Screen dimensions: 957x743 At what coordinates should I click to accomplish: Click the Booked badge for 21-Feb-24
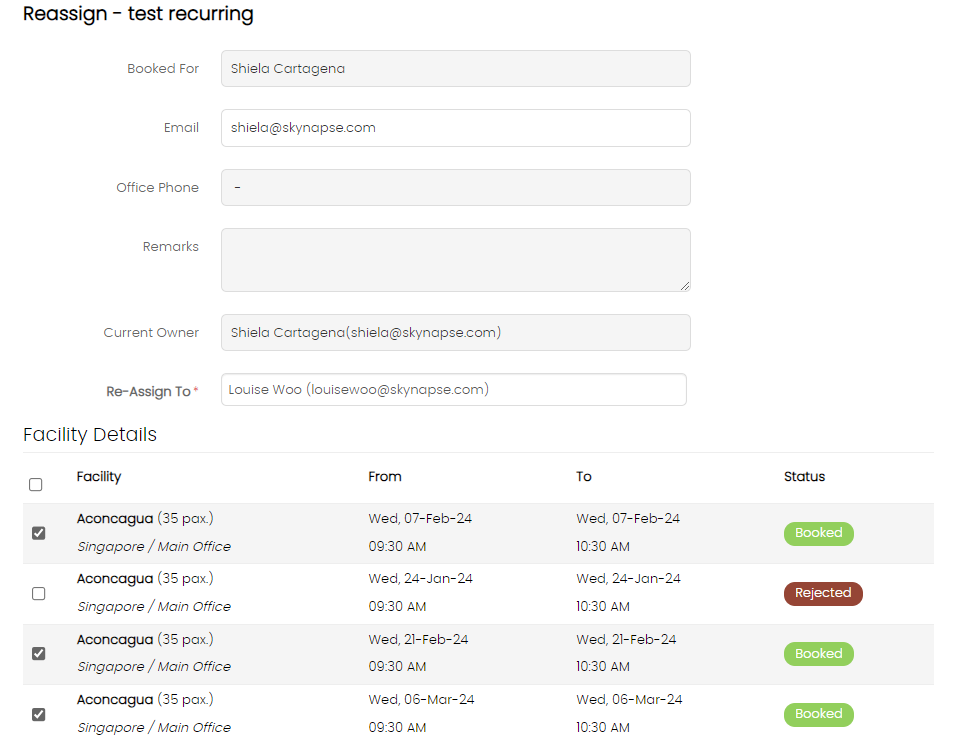click(818, 654)
